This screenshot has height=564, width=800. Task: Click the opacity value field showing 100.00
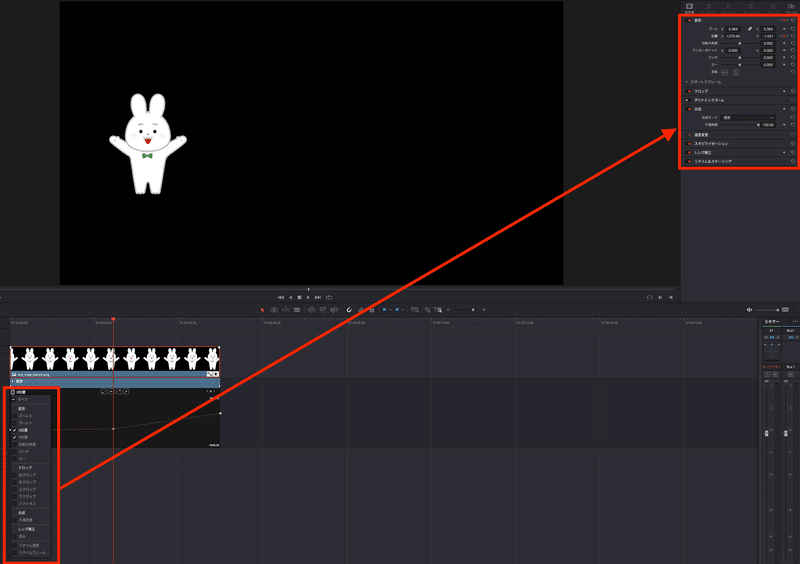[768, 125]
